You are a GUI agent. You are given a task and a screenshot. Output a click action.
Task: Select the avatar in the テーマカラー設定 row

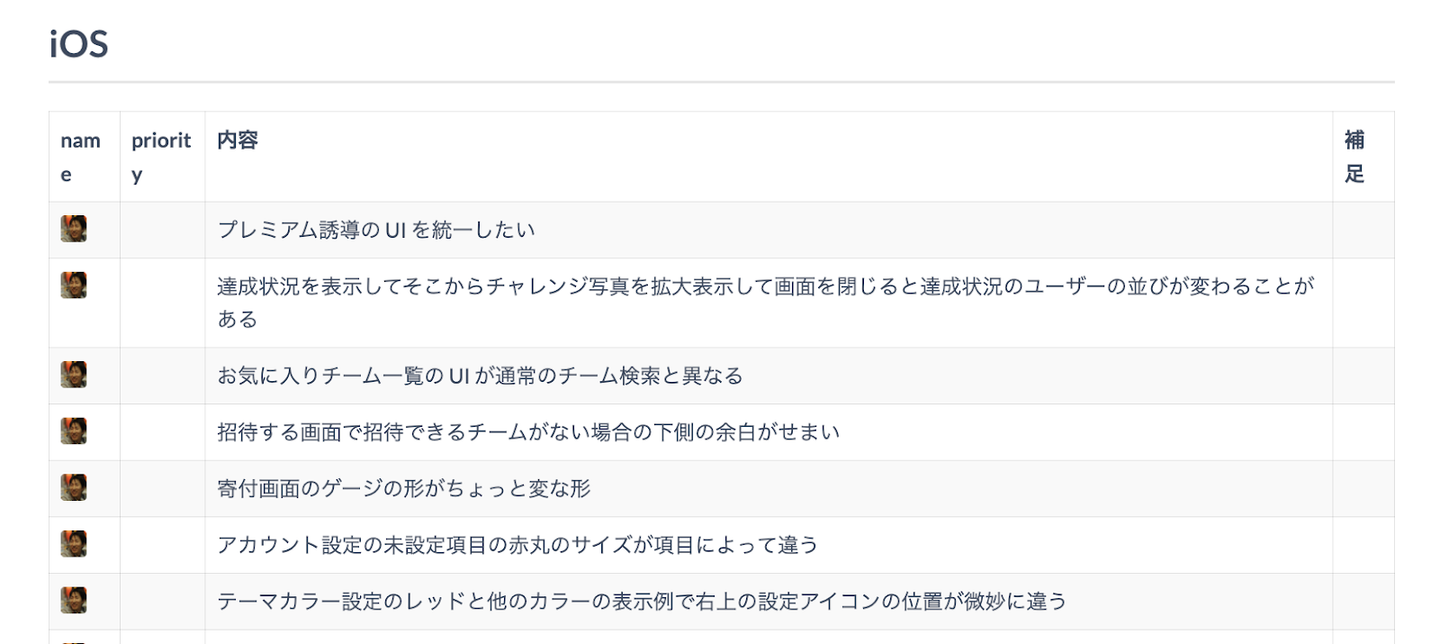click(73, 600)
